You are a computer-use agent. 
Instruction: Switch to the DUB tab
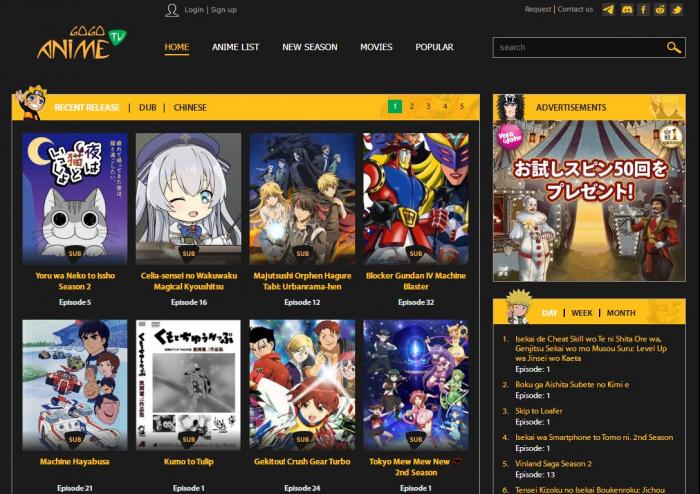pos(148,108)
